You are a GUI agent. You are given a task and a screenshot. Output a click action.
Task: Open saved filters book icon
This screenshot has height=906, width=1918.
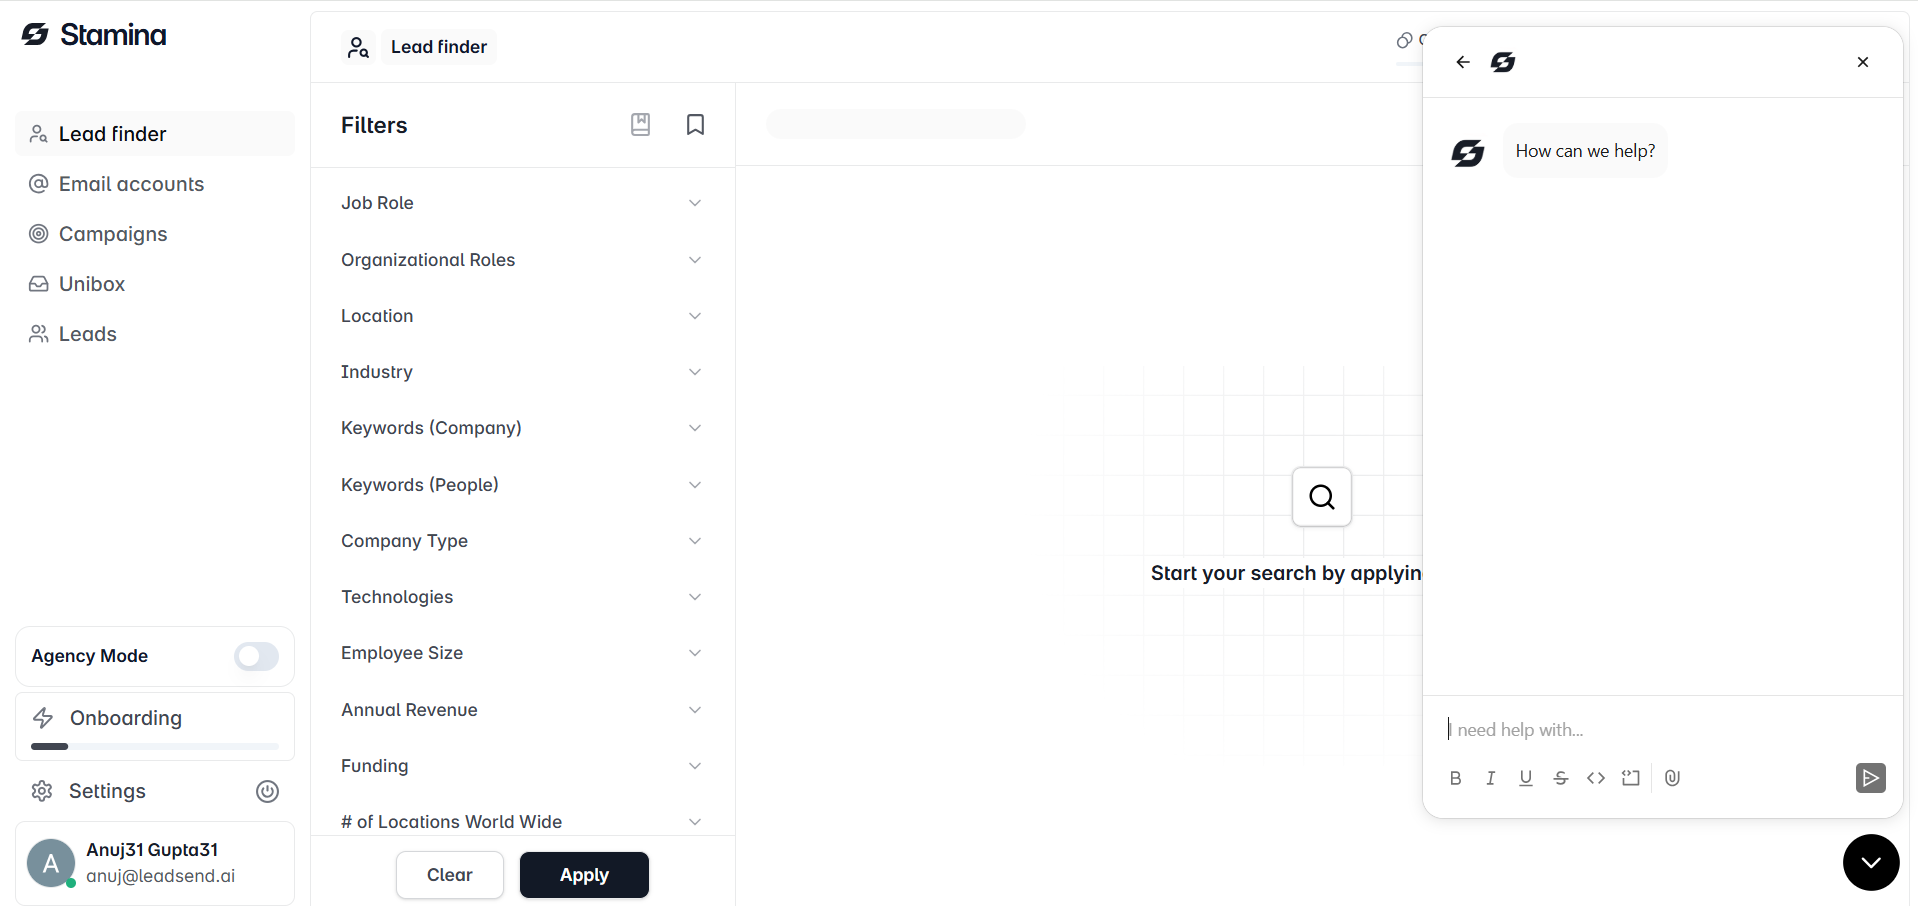(641, 124)
